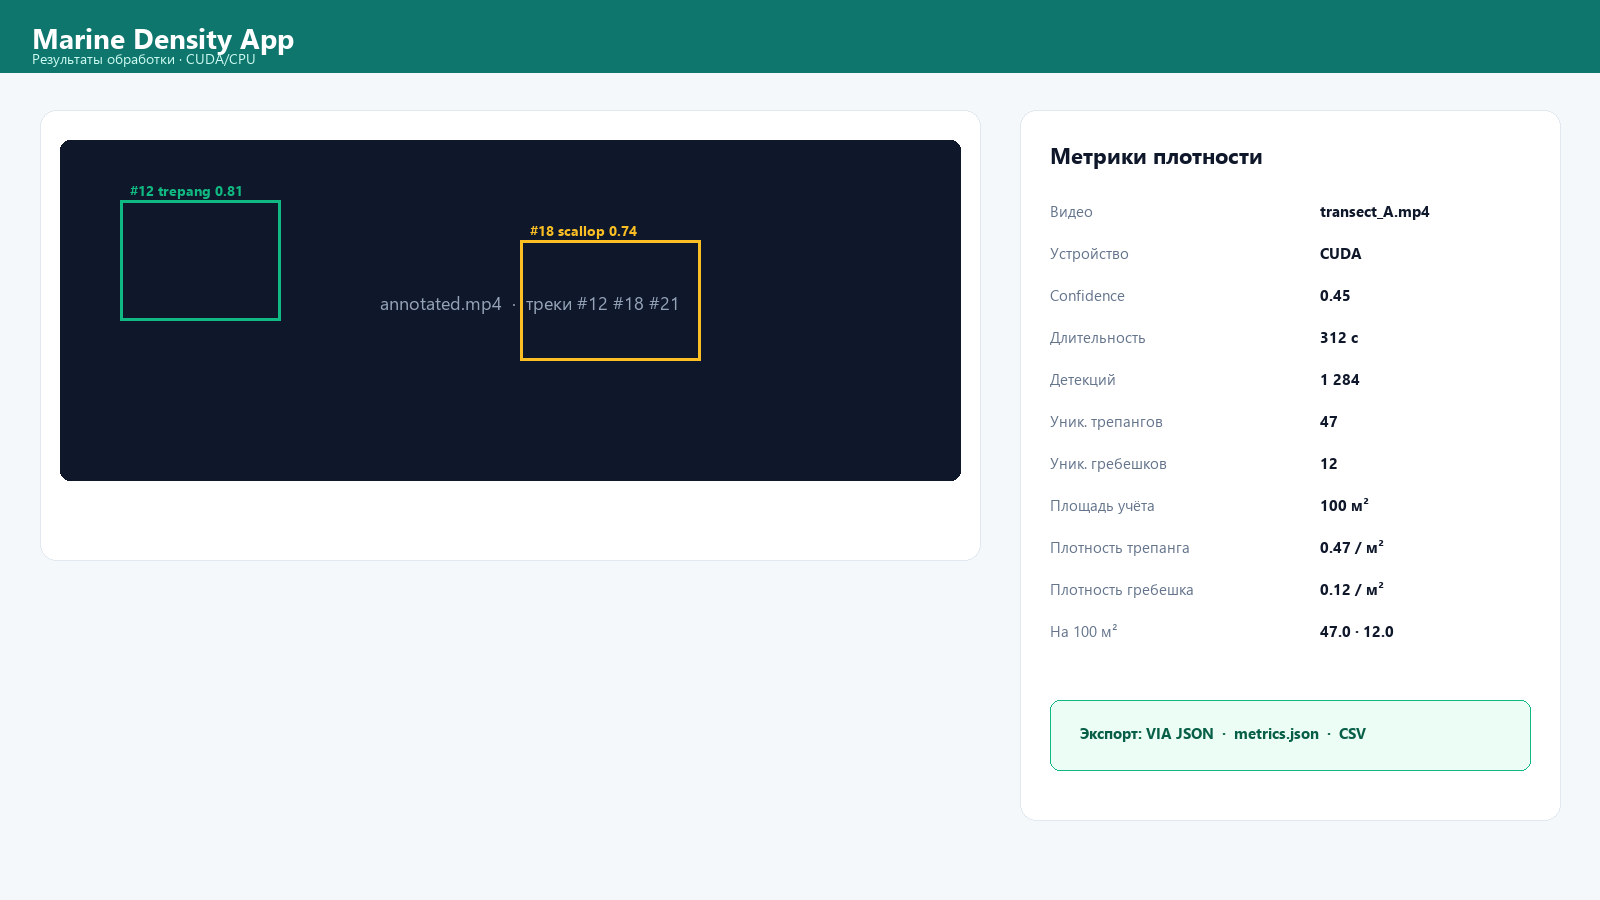Open the metrics.json export link

click(1276, 734)
